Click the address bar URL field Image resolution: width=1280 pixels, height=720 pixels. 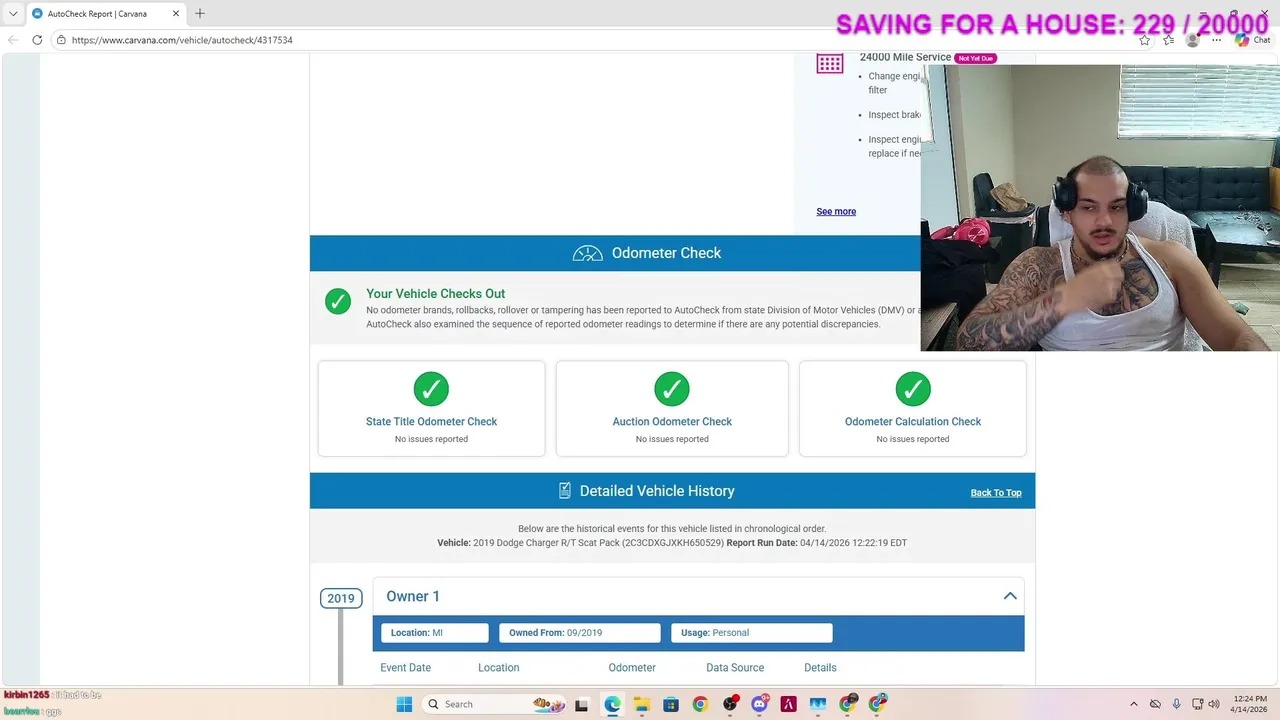point(600,40)
